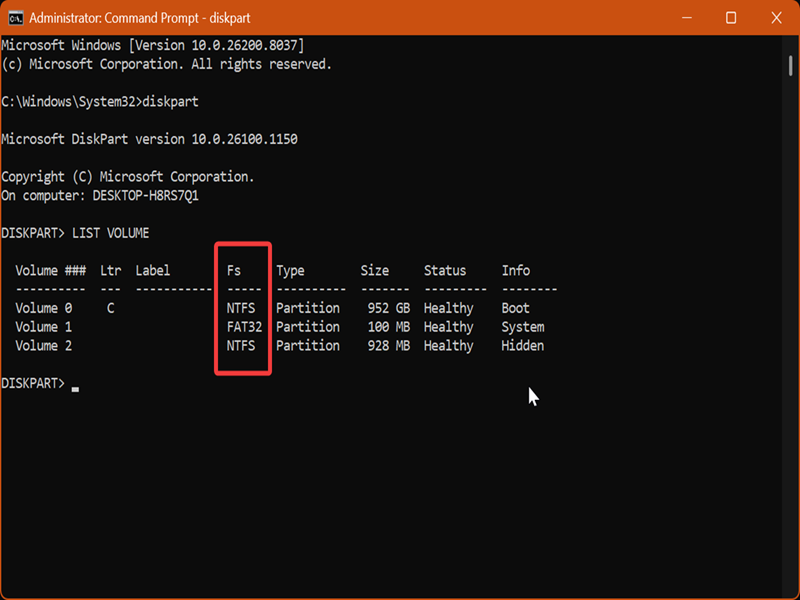The image size is (800, 600).
Task: Maximize the Command Prompt window
Action: click(731, 18)
